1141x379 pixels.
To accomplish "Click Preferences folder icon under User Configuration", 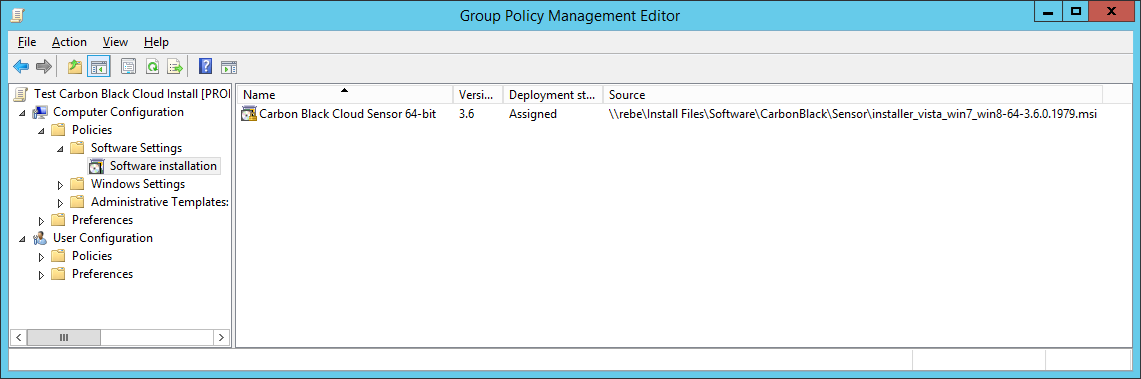I will 59,274.
